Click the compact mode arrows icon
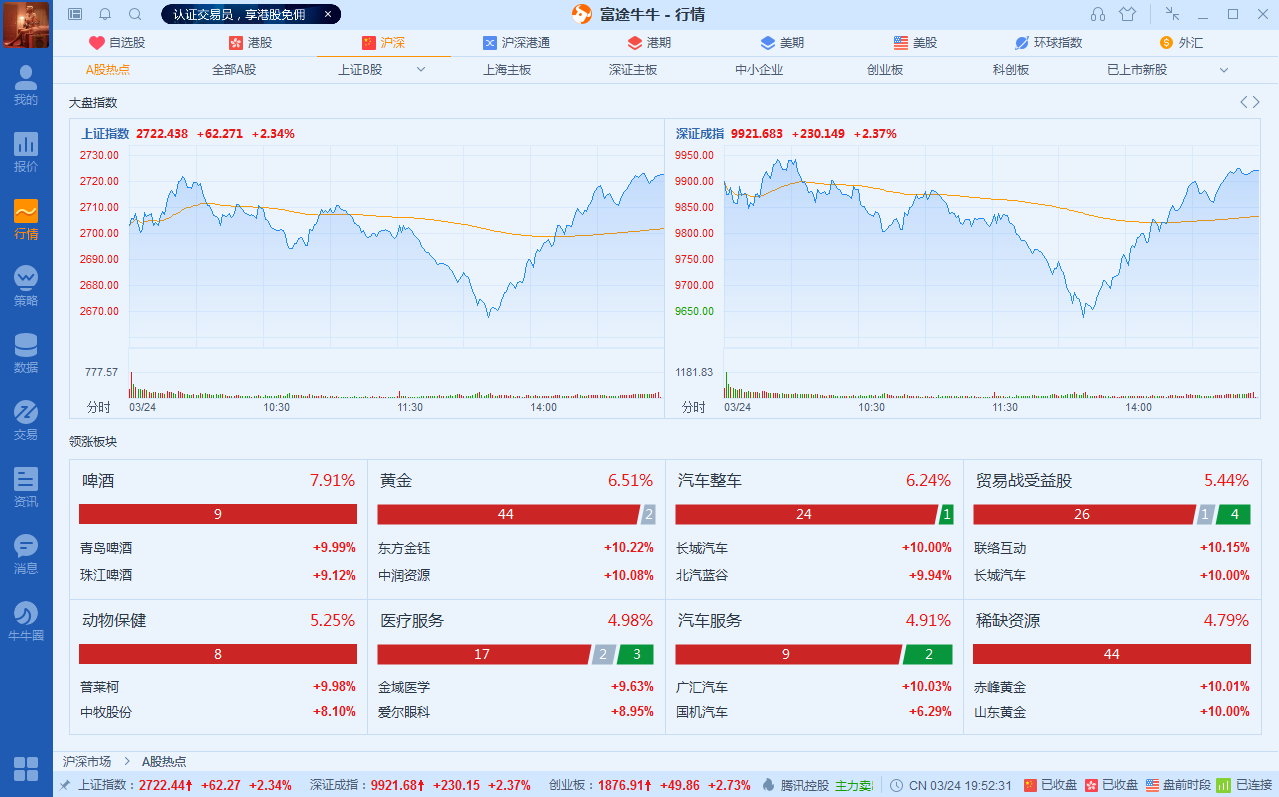 pyautogui.click(x=1172, y=14)
